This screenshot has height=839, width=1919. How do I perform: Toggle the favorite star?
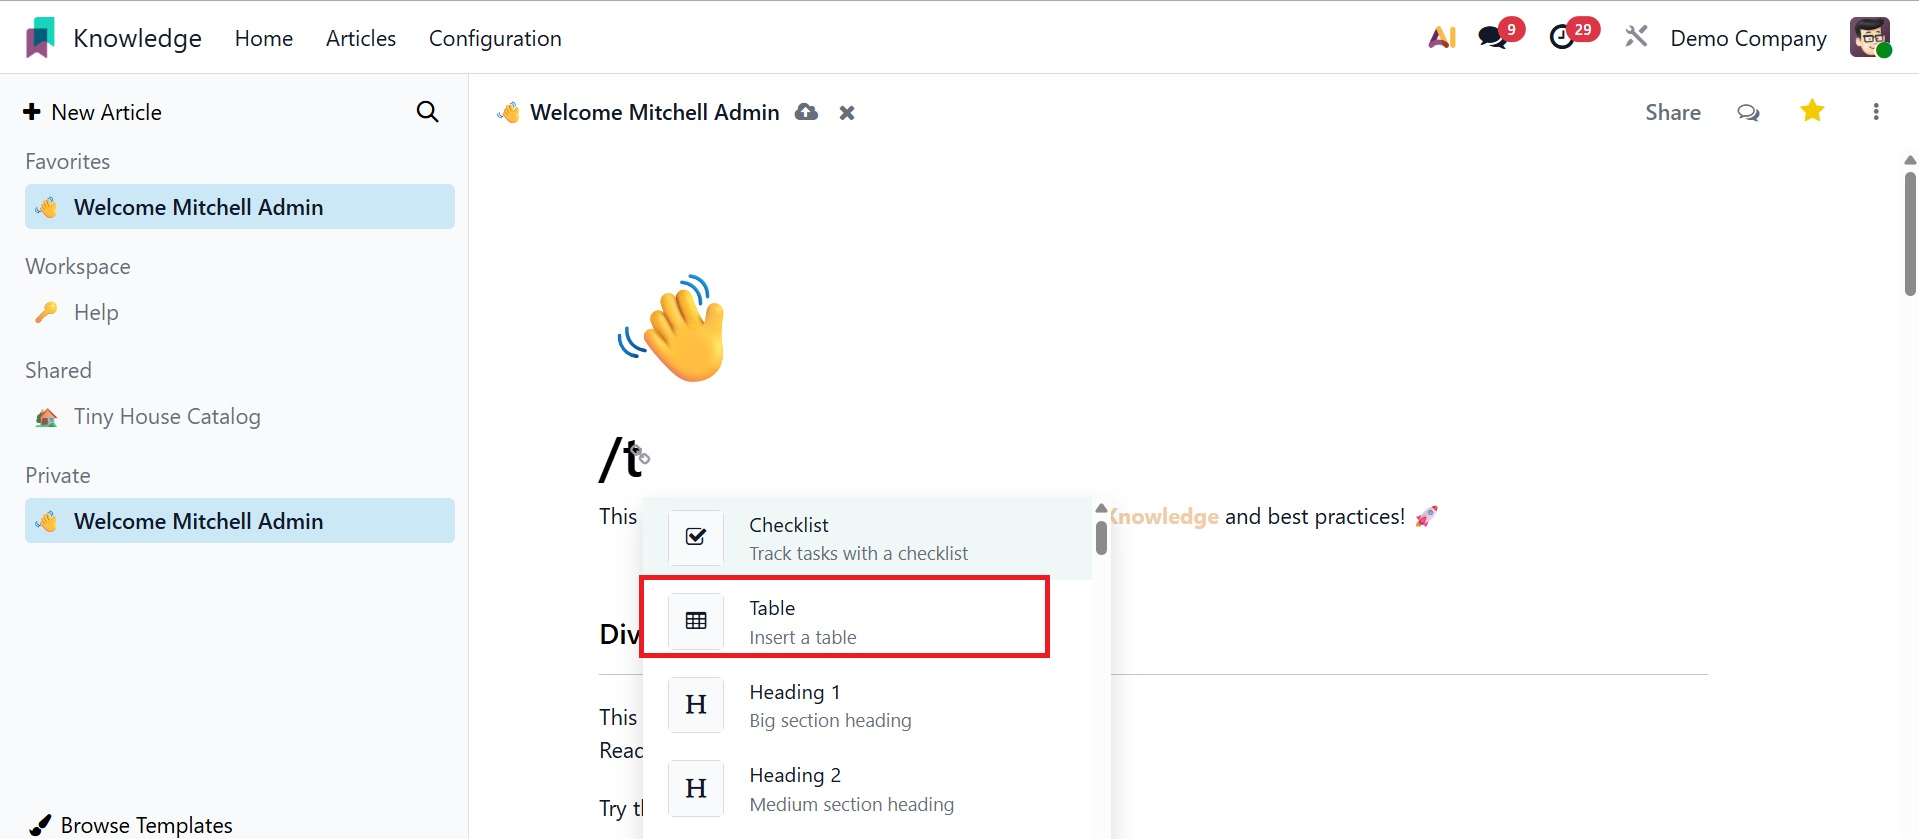(1812, 111)
